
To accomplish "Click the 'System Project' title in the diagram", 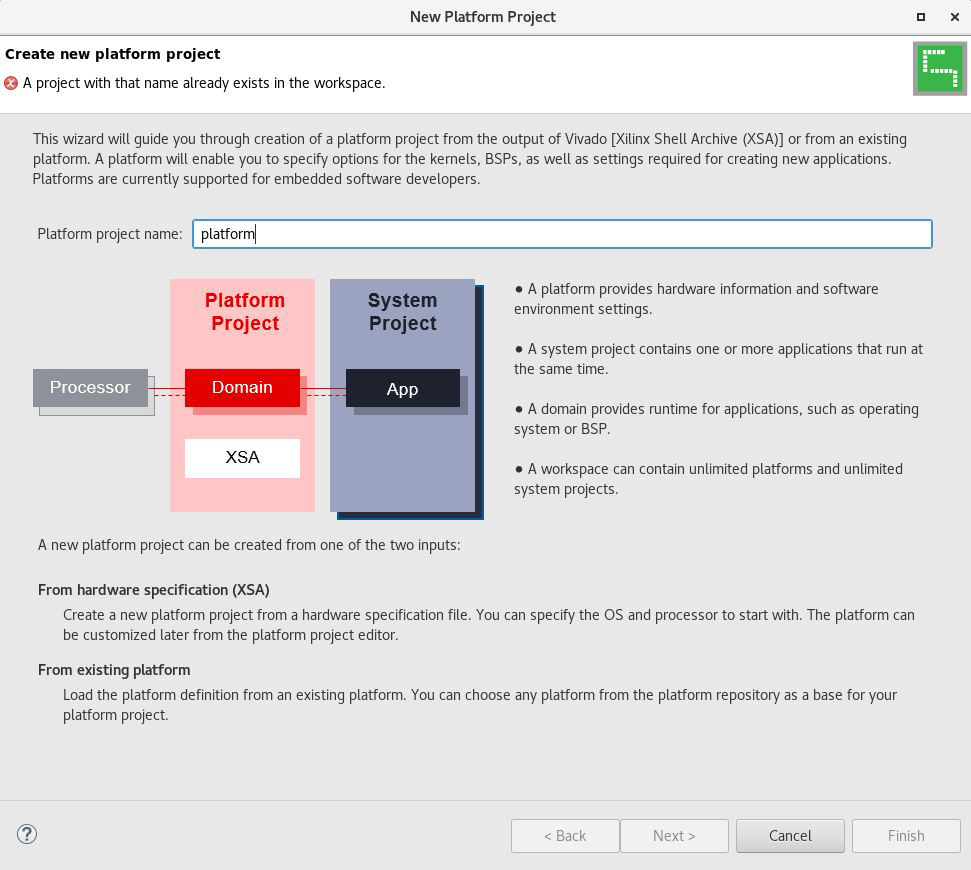I will click(x=403, y=311).
